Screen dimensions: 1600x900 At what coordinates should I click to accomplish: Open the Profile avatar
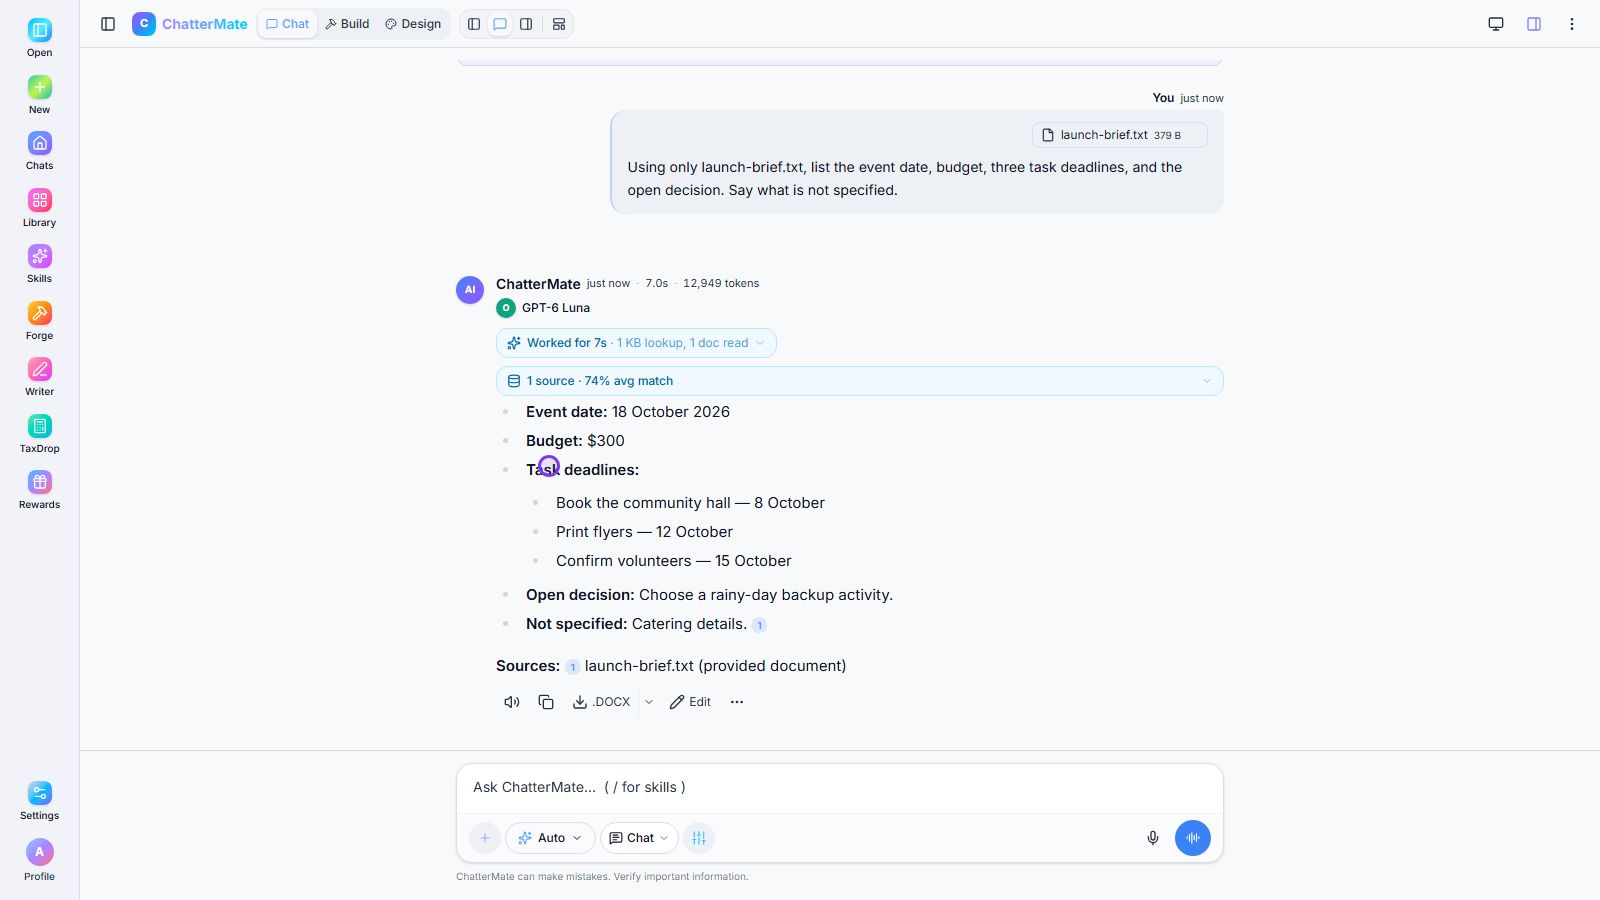pyautogui.click(x=39, y=860)
